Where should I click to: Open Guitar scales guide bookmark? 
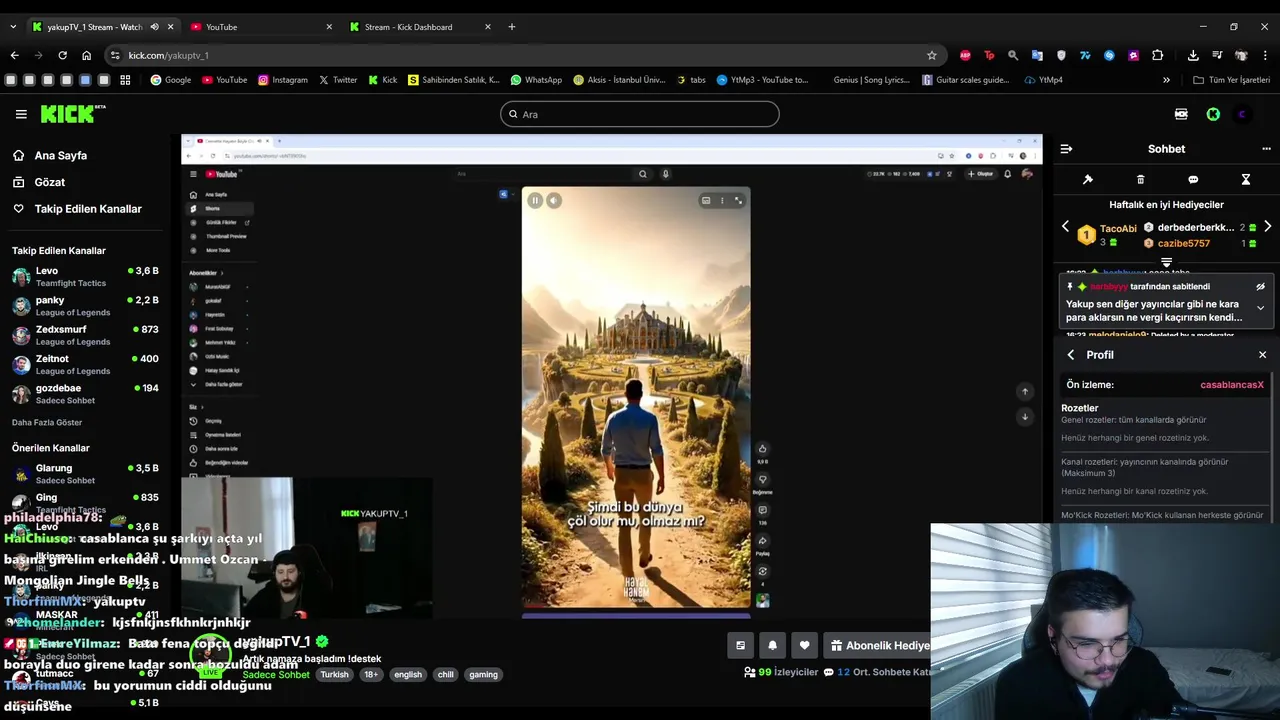966,80
